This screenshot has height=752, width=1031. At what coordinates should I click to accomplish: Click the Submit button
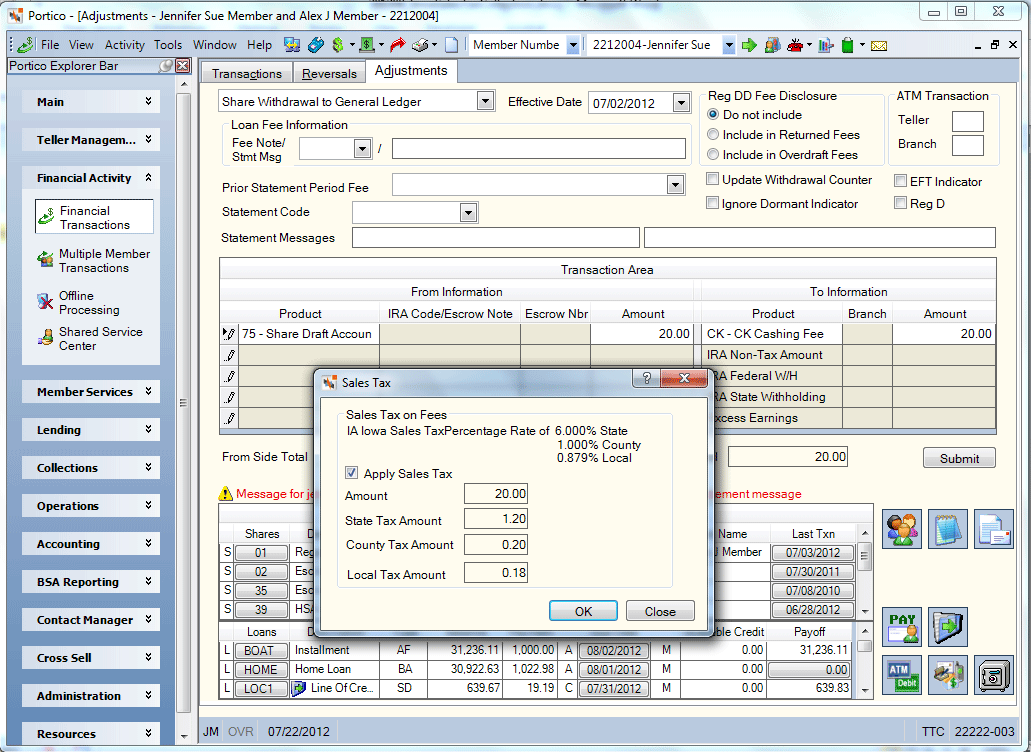(959, 458)
